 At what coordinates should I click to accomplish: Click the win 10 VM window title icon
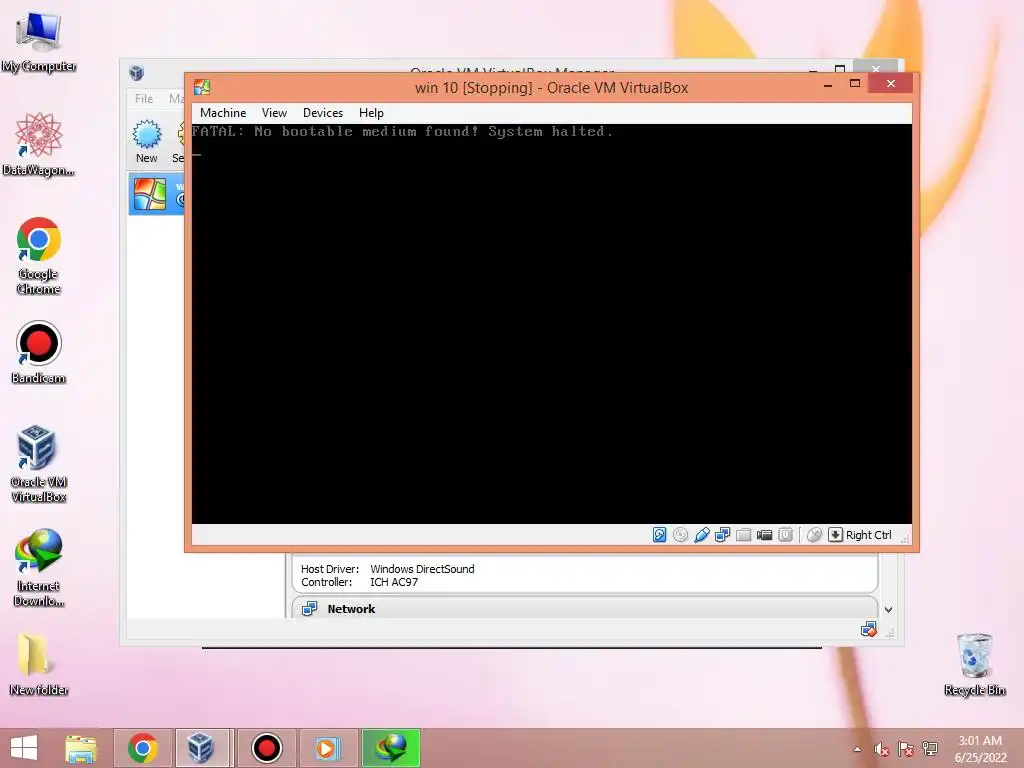pyautogui.click(x=202, y=87)
